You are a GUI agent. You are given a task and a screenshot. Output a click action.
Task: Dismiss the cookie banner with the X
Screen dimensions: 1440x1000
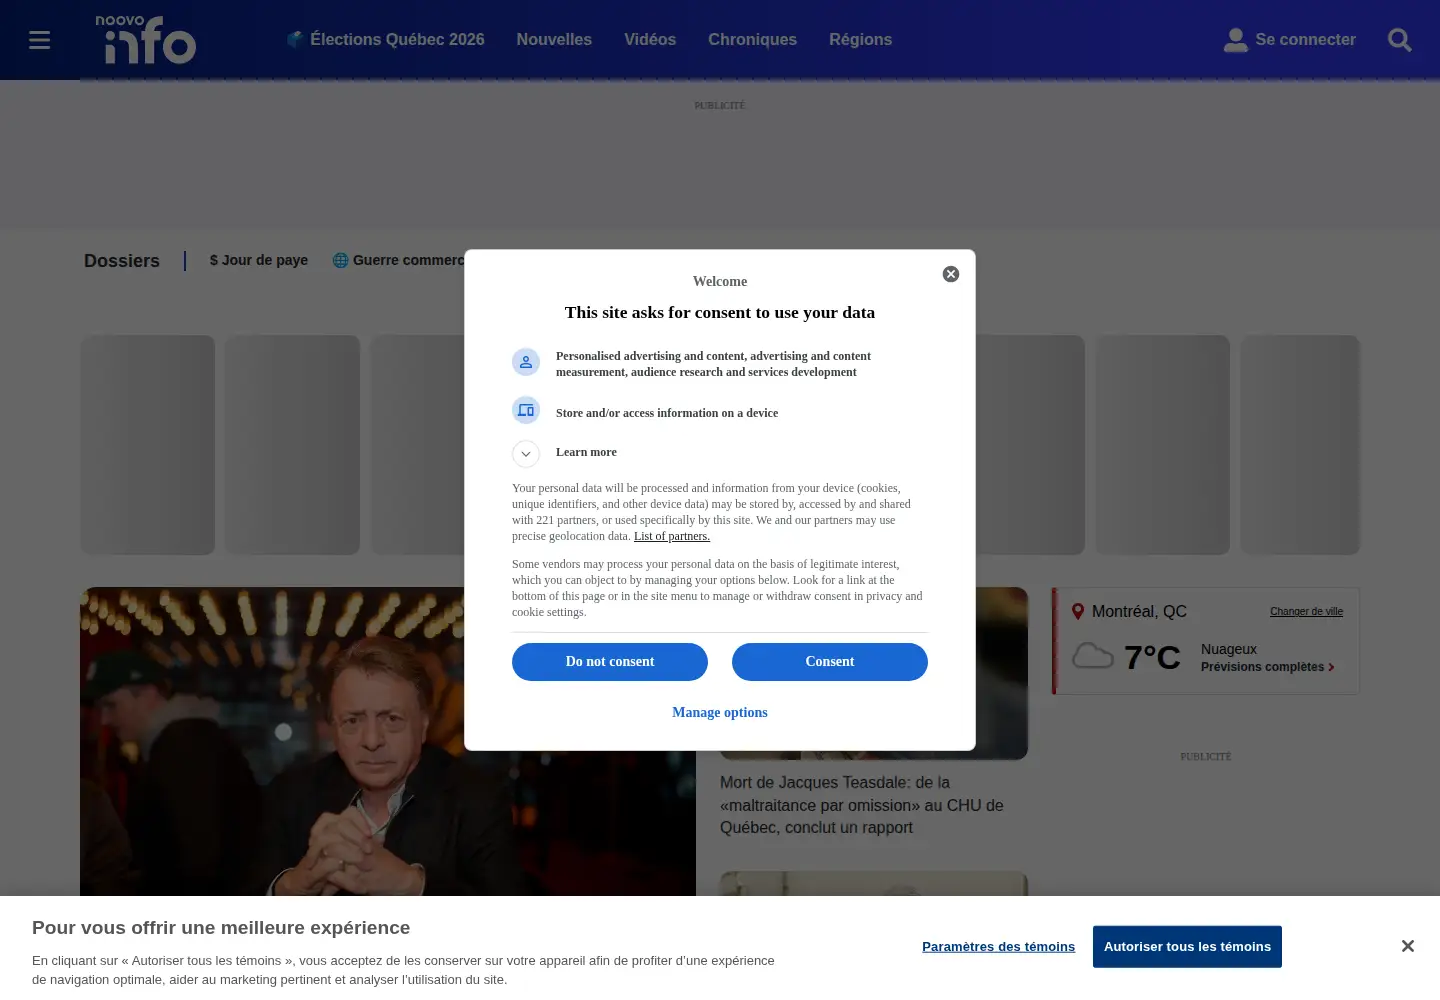tap(1407, 946)
